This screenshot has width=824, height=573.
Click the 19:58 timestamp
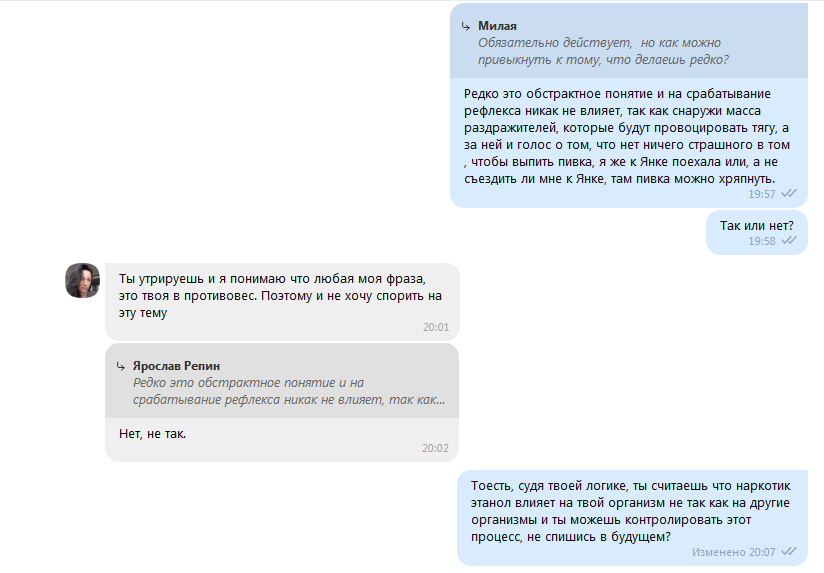tap(762, 241)
